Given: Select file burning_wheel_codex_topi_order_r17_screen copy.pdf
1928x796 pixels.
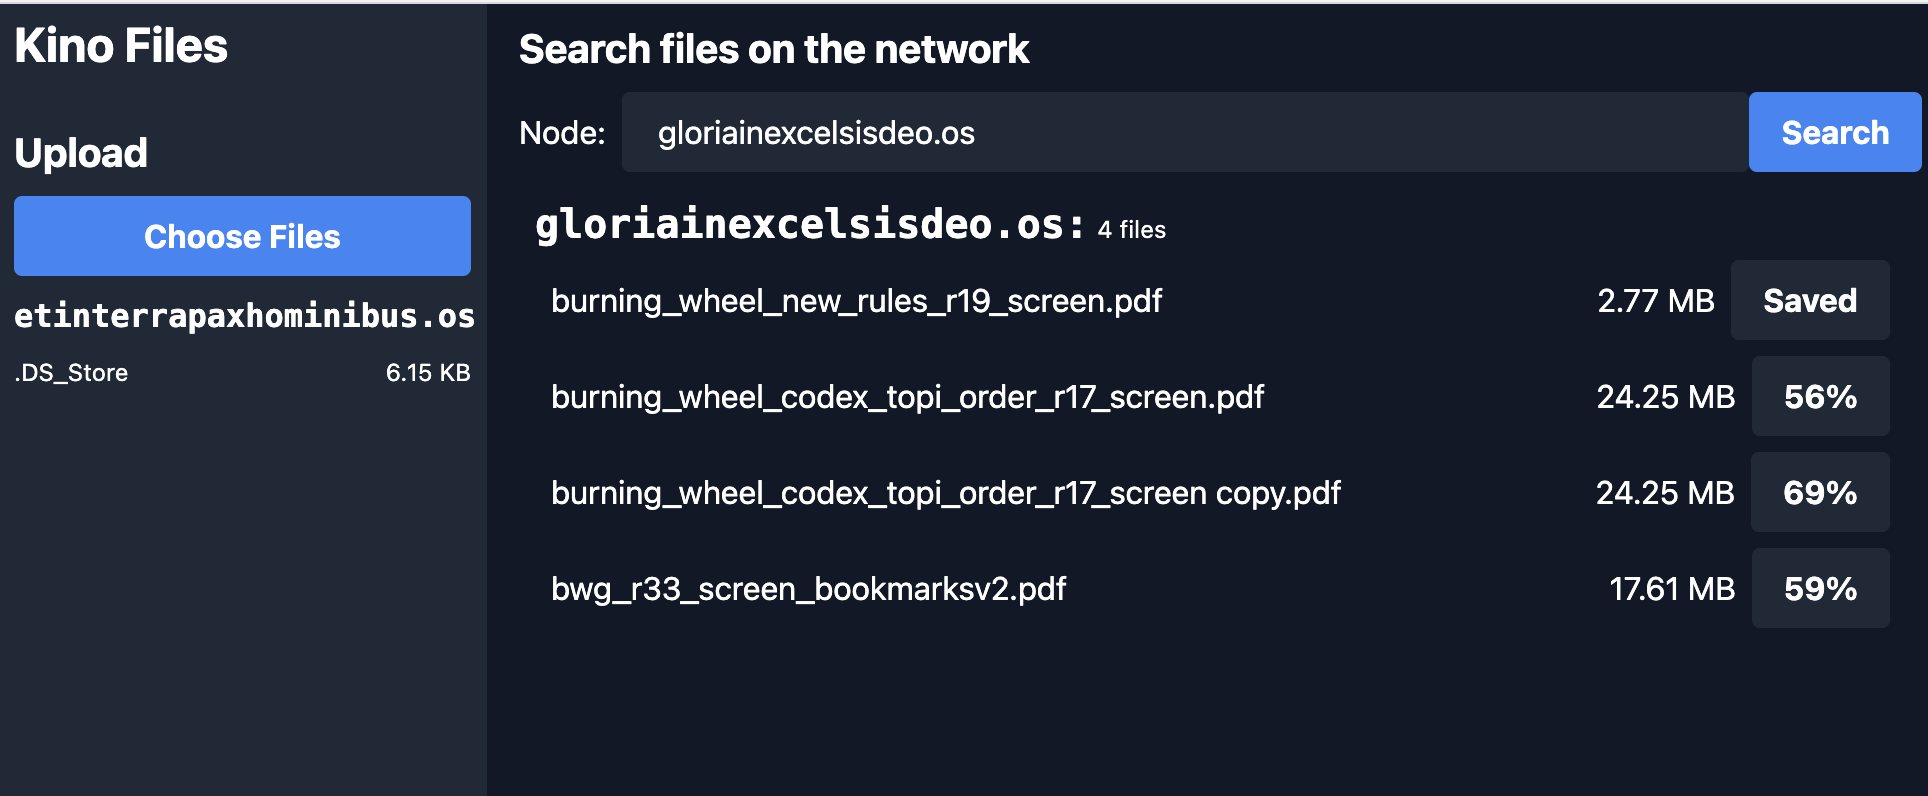Looking at the screenshot, I should click(946, 493).
